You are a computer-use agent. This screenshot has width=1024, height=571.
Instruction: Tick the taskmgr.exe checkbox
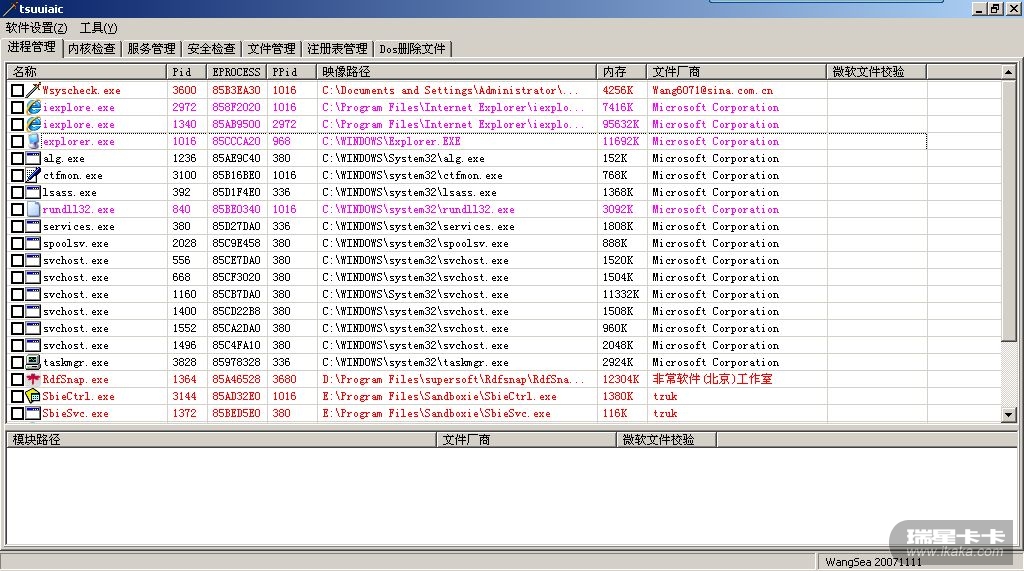[18, 362]
